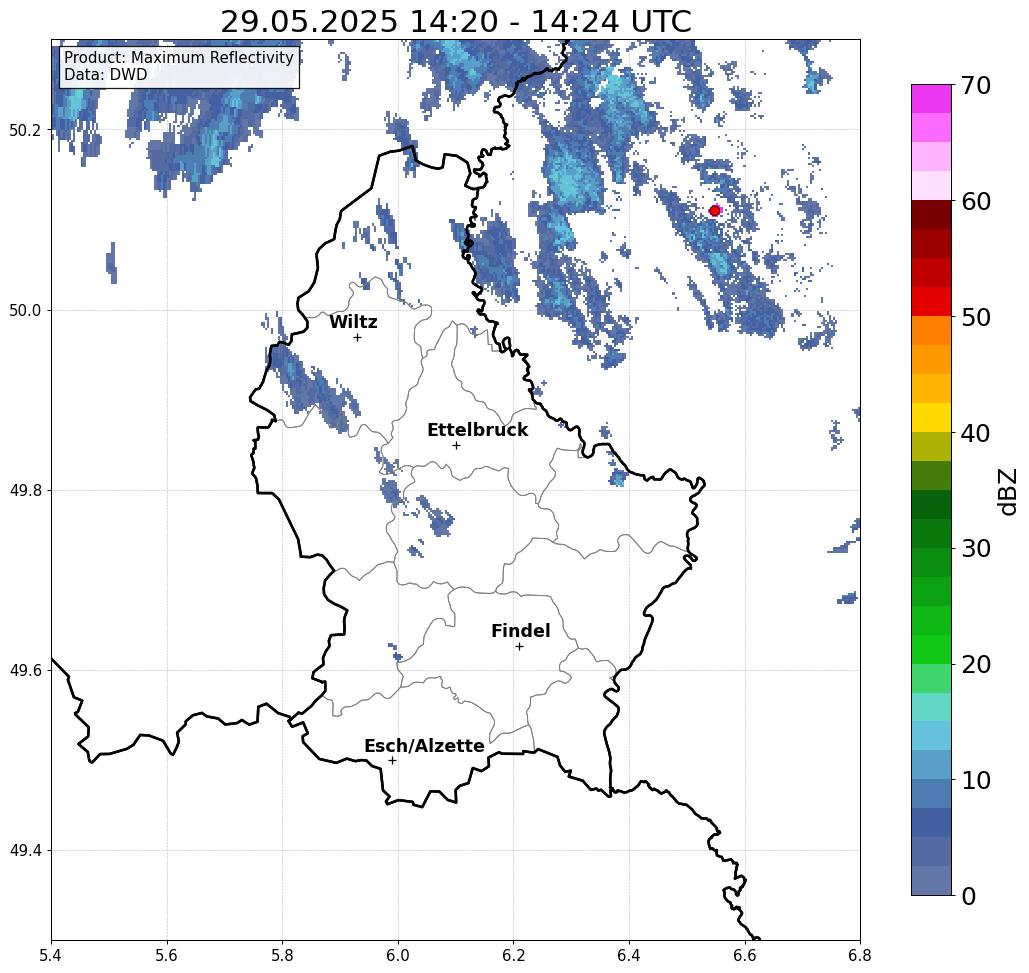Image resolution: width=1029 pixels, height=973 pixels.
Task: Click the 5.8 longitude tick label
Action: (x=282, y=955)
